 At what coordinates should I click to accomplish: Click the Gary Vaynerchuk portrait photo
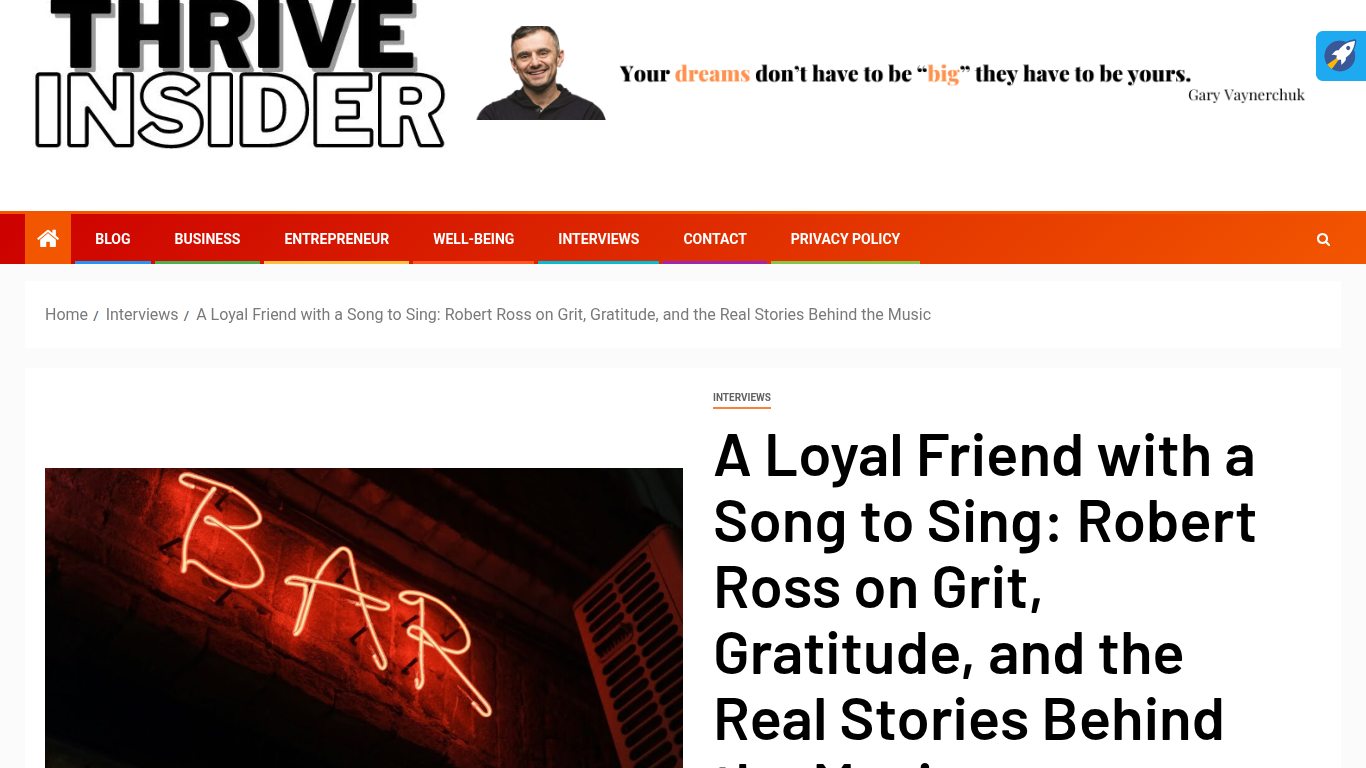tap(541, 73)
